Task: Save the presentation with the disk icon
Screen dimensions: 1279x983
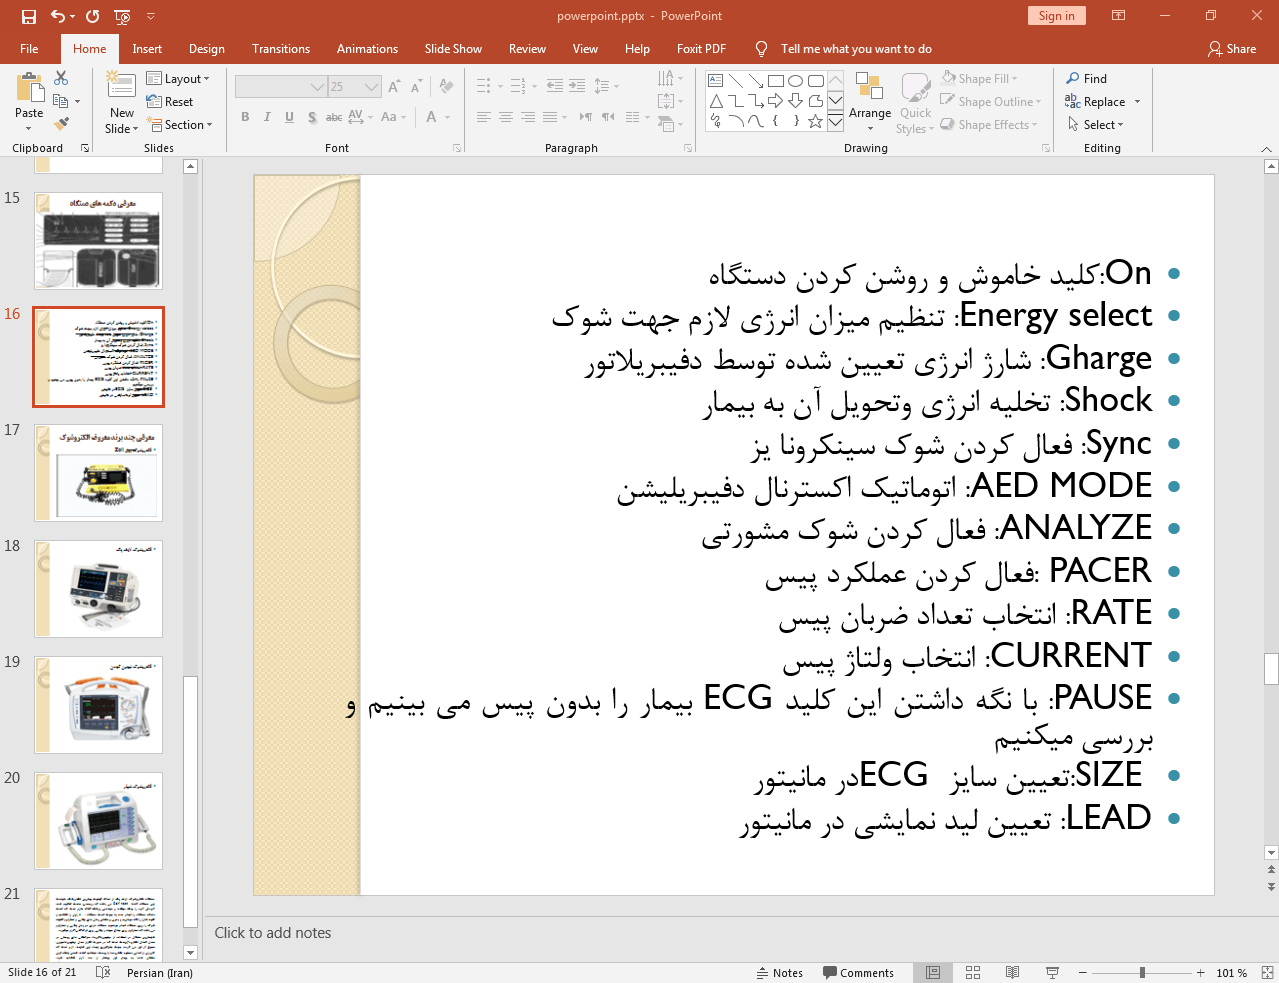Action: [28, 16]
